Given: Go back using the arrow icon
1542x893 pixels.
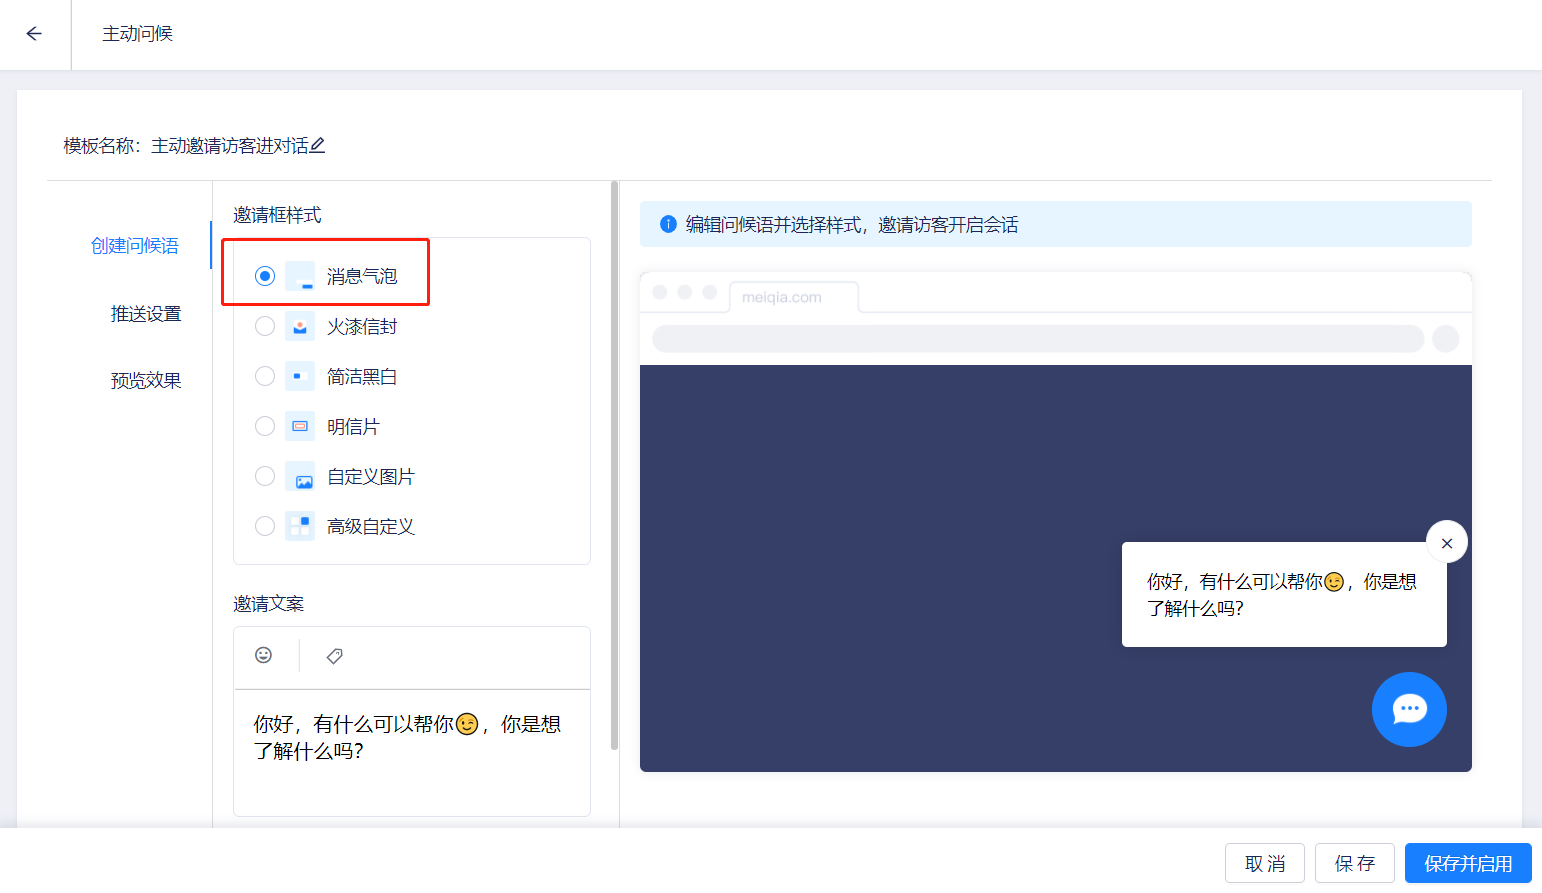Looking at the screenshot, I should [x=34, y=34].
